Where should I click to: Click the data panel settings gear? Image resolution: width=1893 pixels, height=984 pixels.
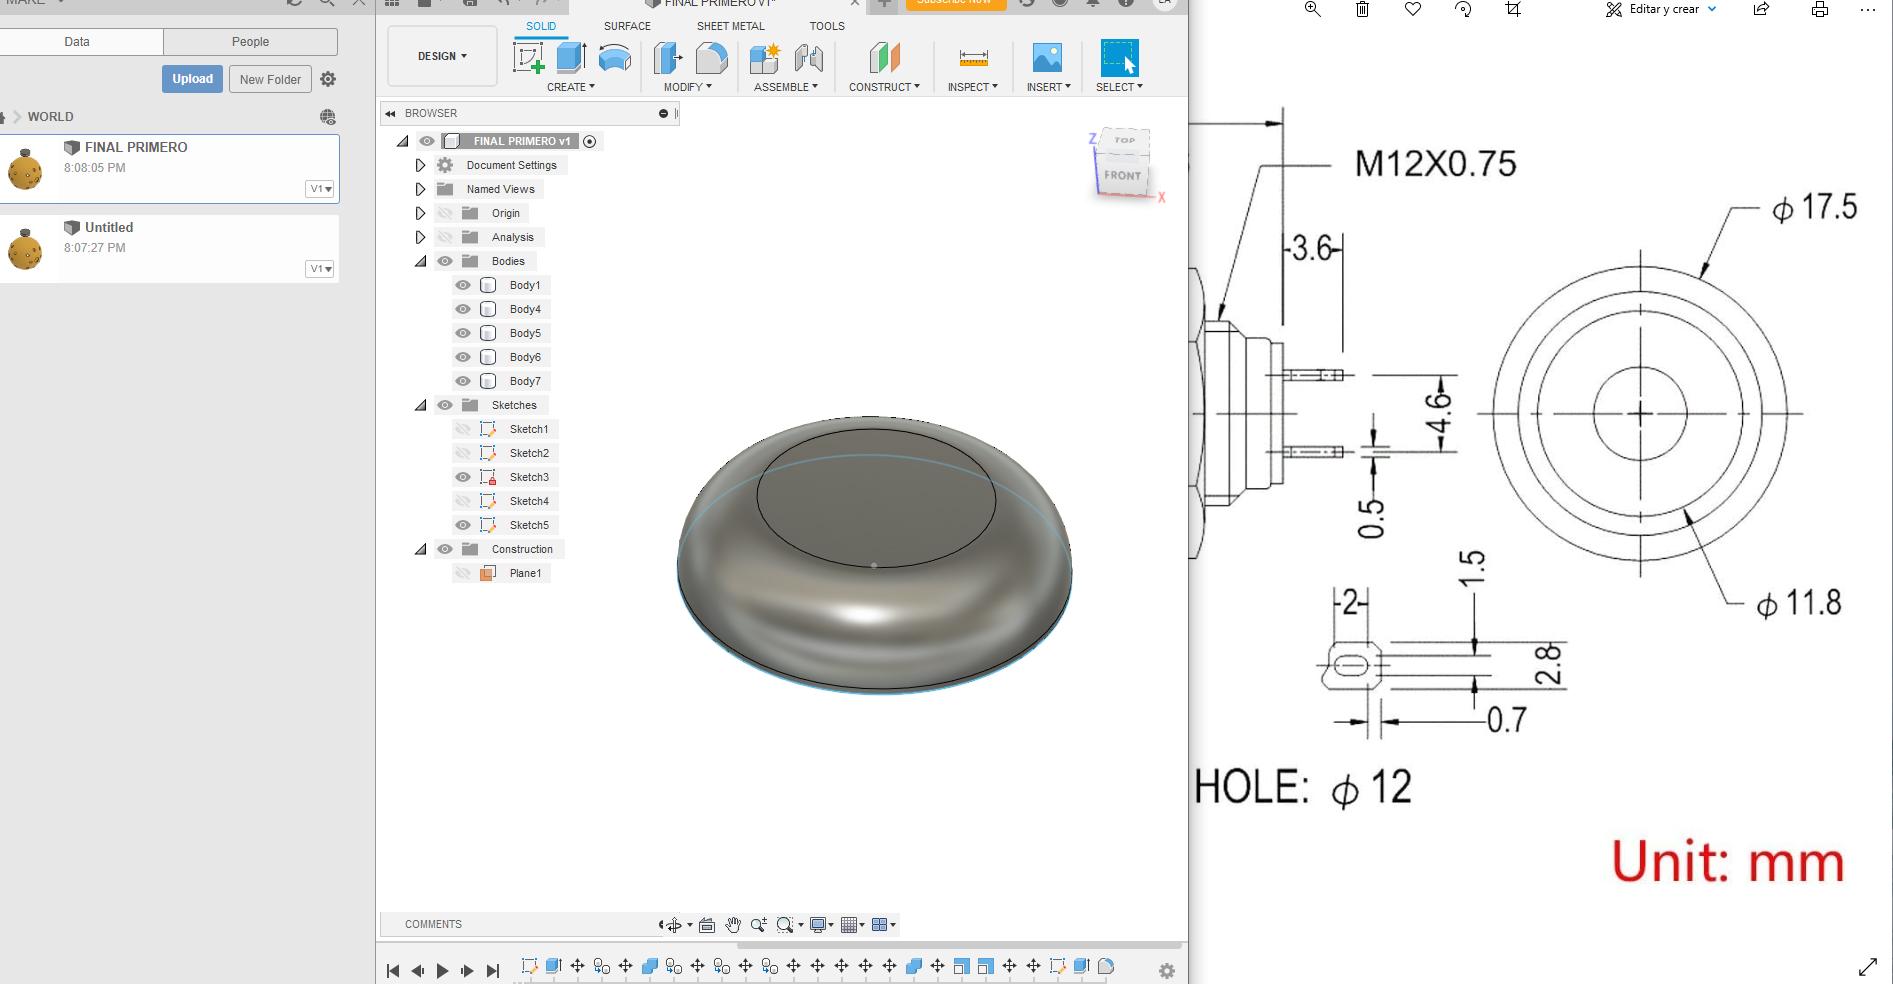(328, 79)
